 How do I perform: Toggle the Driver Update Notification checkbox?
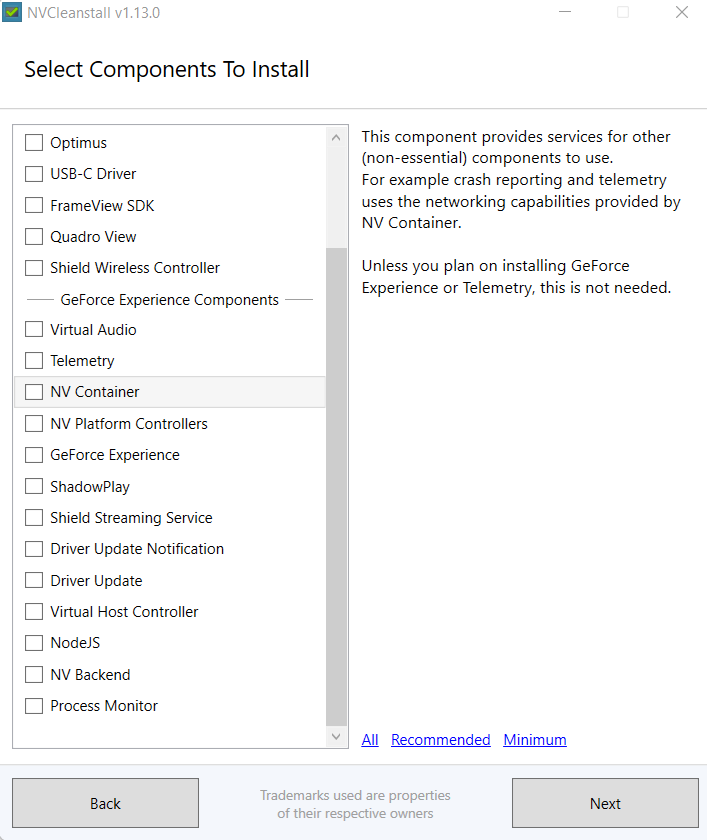pyautogui.click(x=34, y=549)
